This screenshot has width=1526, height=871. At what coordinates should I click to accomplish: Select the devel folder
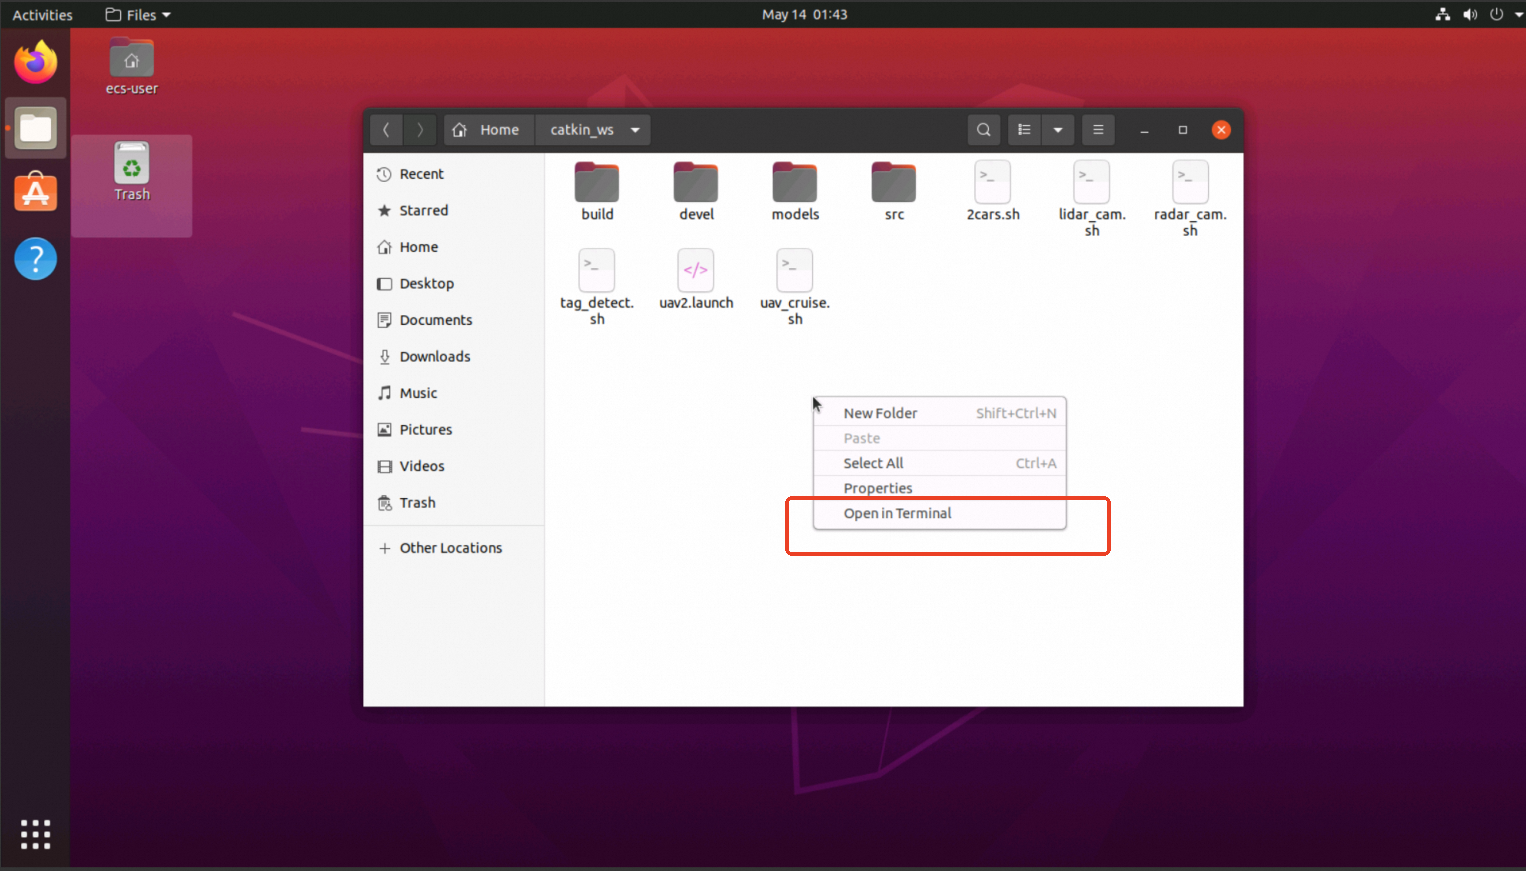coord(696,191)
